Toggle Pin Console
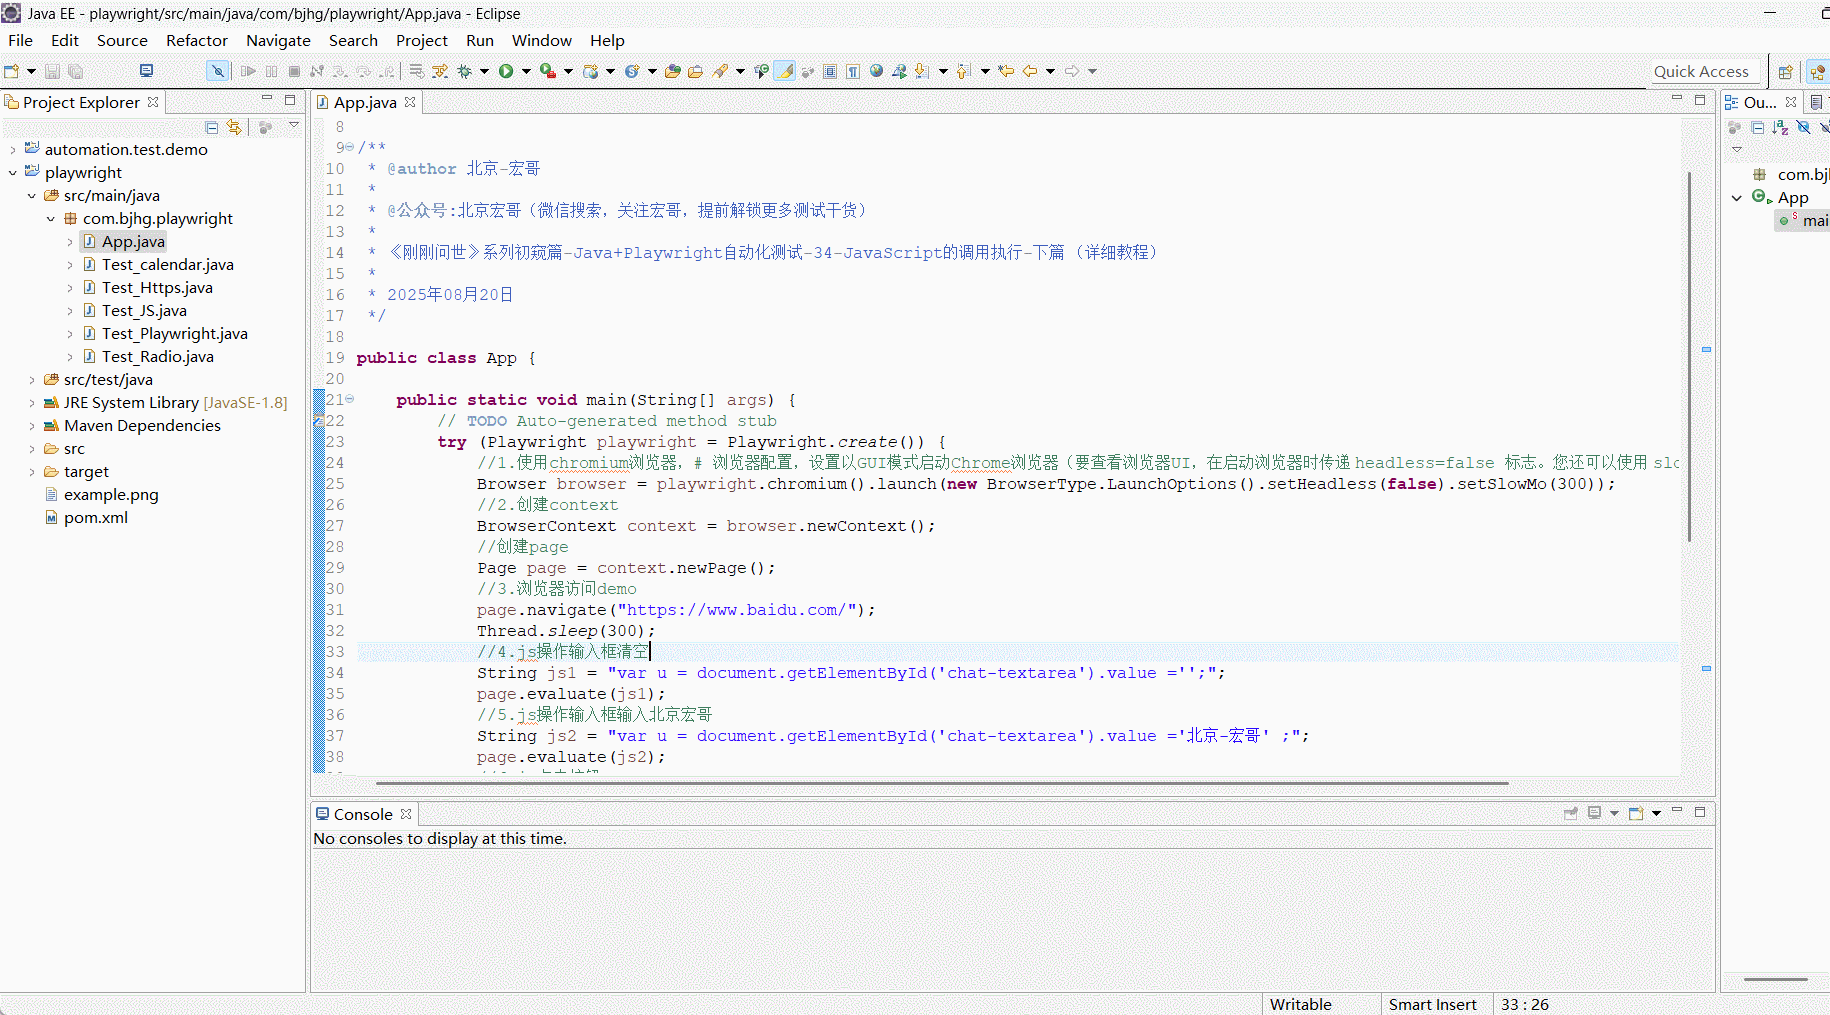Image resolution: width=1830 pixels, height=1015 pixels. 1571,813
